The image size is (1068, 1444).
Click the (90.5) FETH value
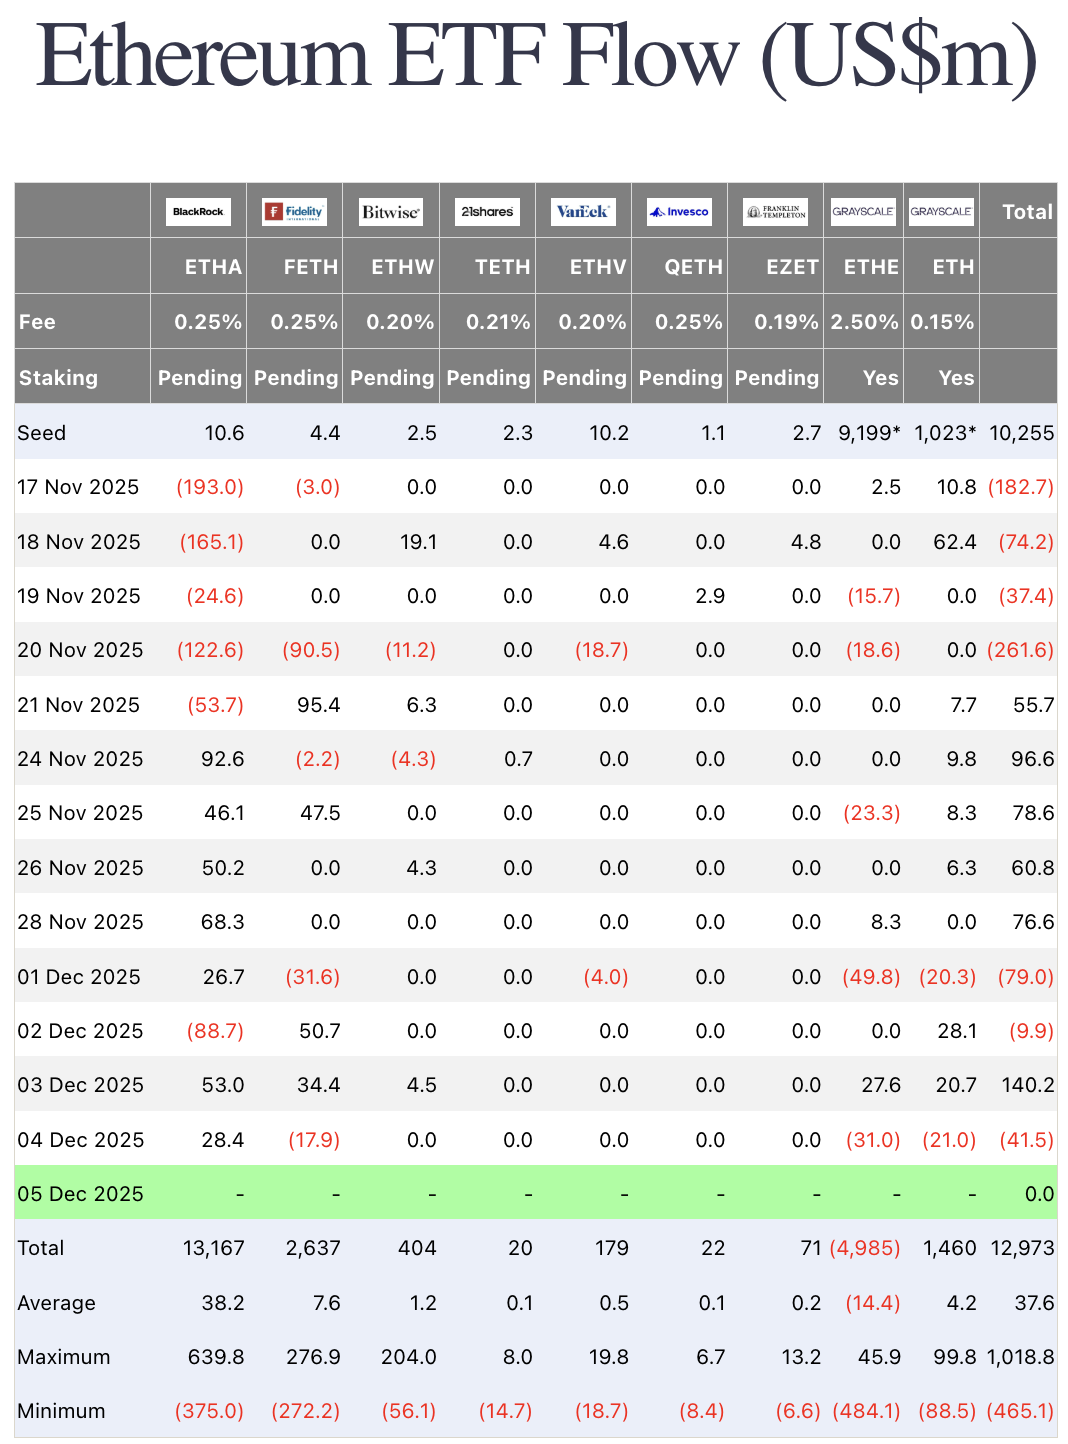point(311,650)
